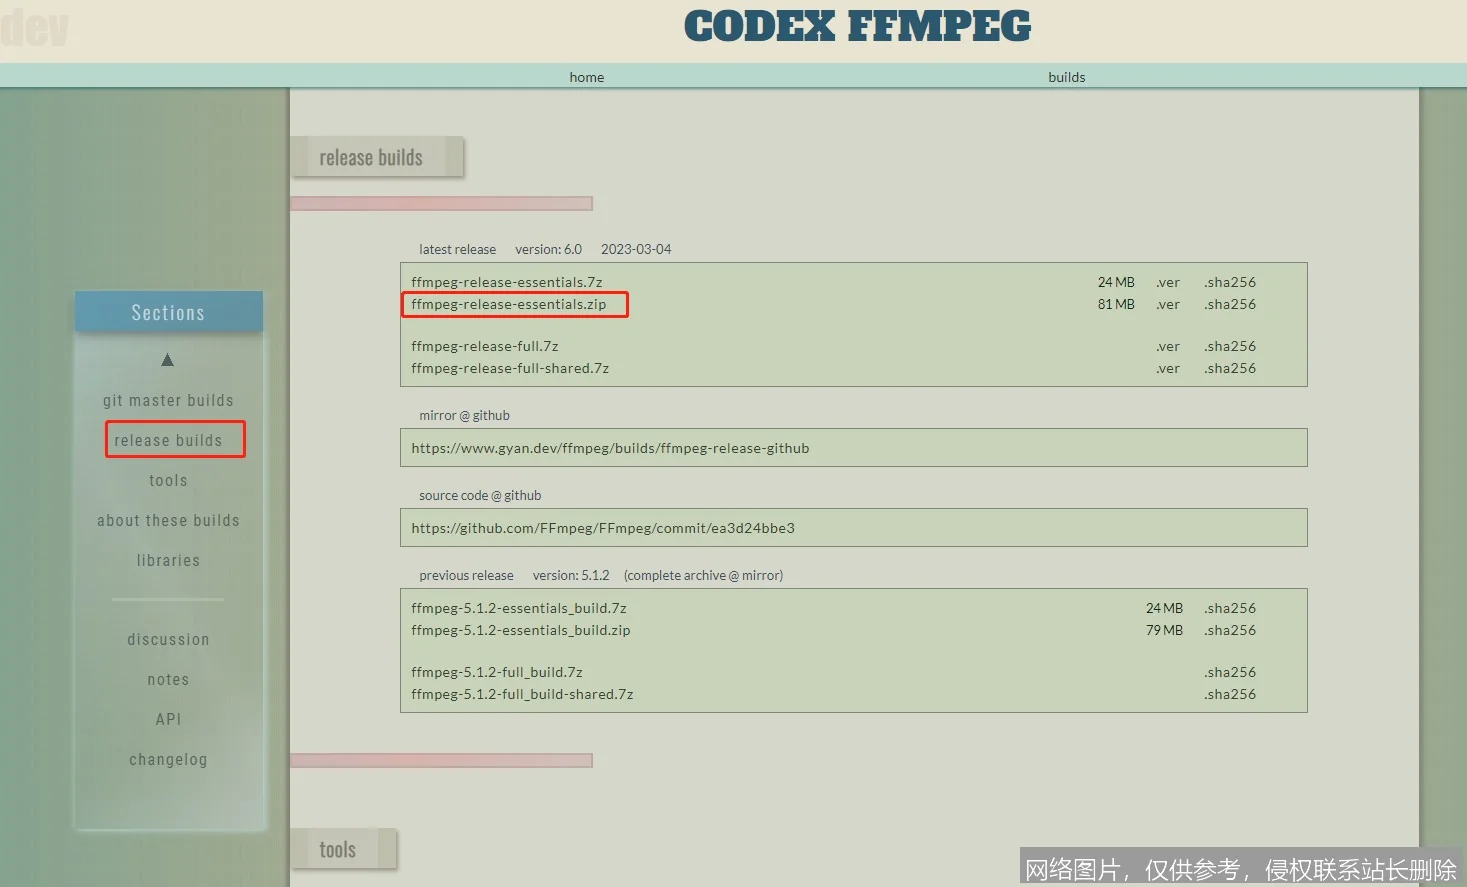Image resolution: width=1467 pixels, height=887 pixels.
Task: Open about these builds section
Action: [168, 520]
